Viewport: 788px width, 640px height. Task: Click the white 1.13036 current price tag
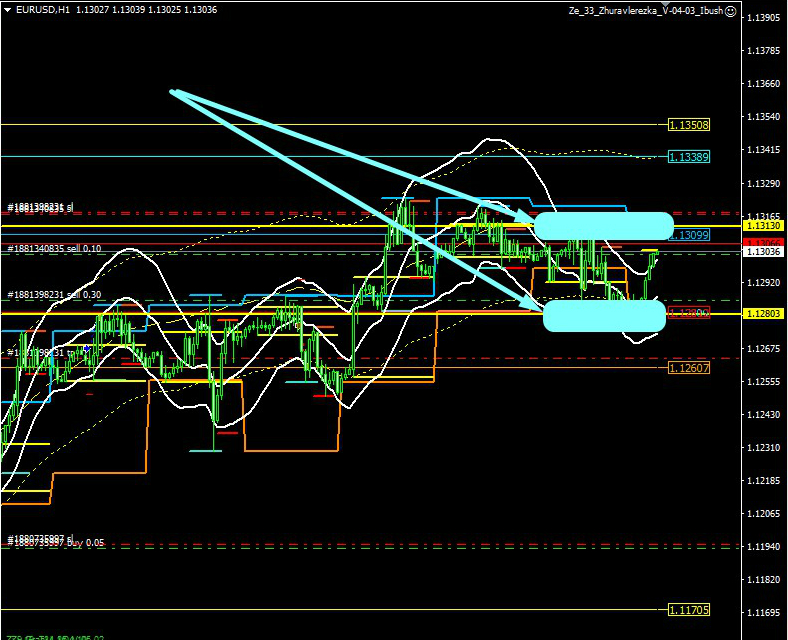point(763,252)
